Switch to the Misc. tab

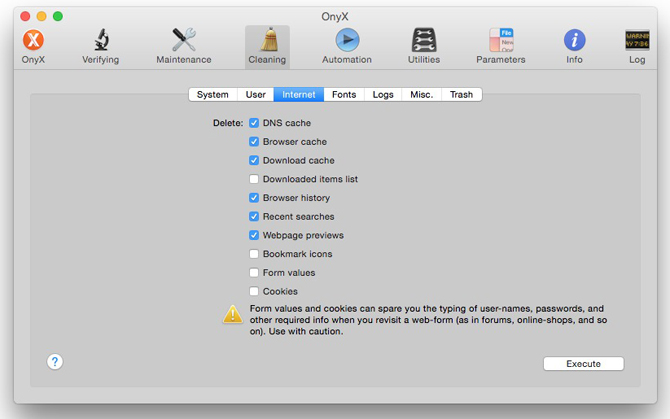(x=422, y=94)
